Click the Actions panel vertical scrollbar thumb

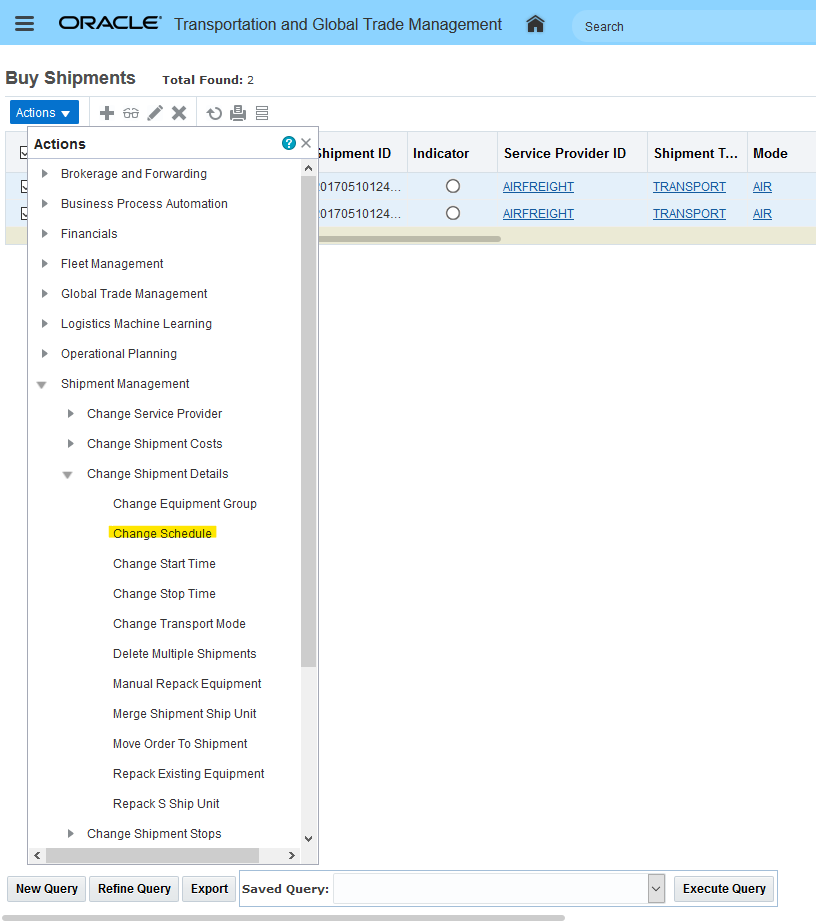point(309,421)
